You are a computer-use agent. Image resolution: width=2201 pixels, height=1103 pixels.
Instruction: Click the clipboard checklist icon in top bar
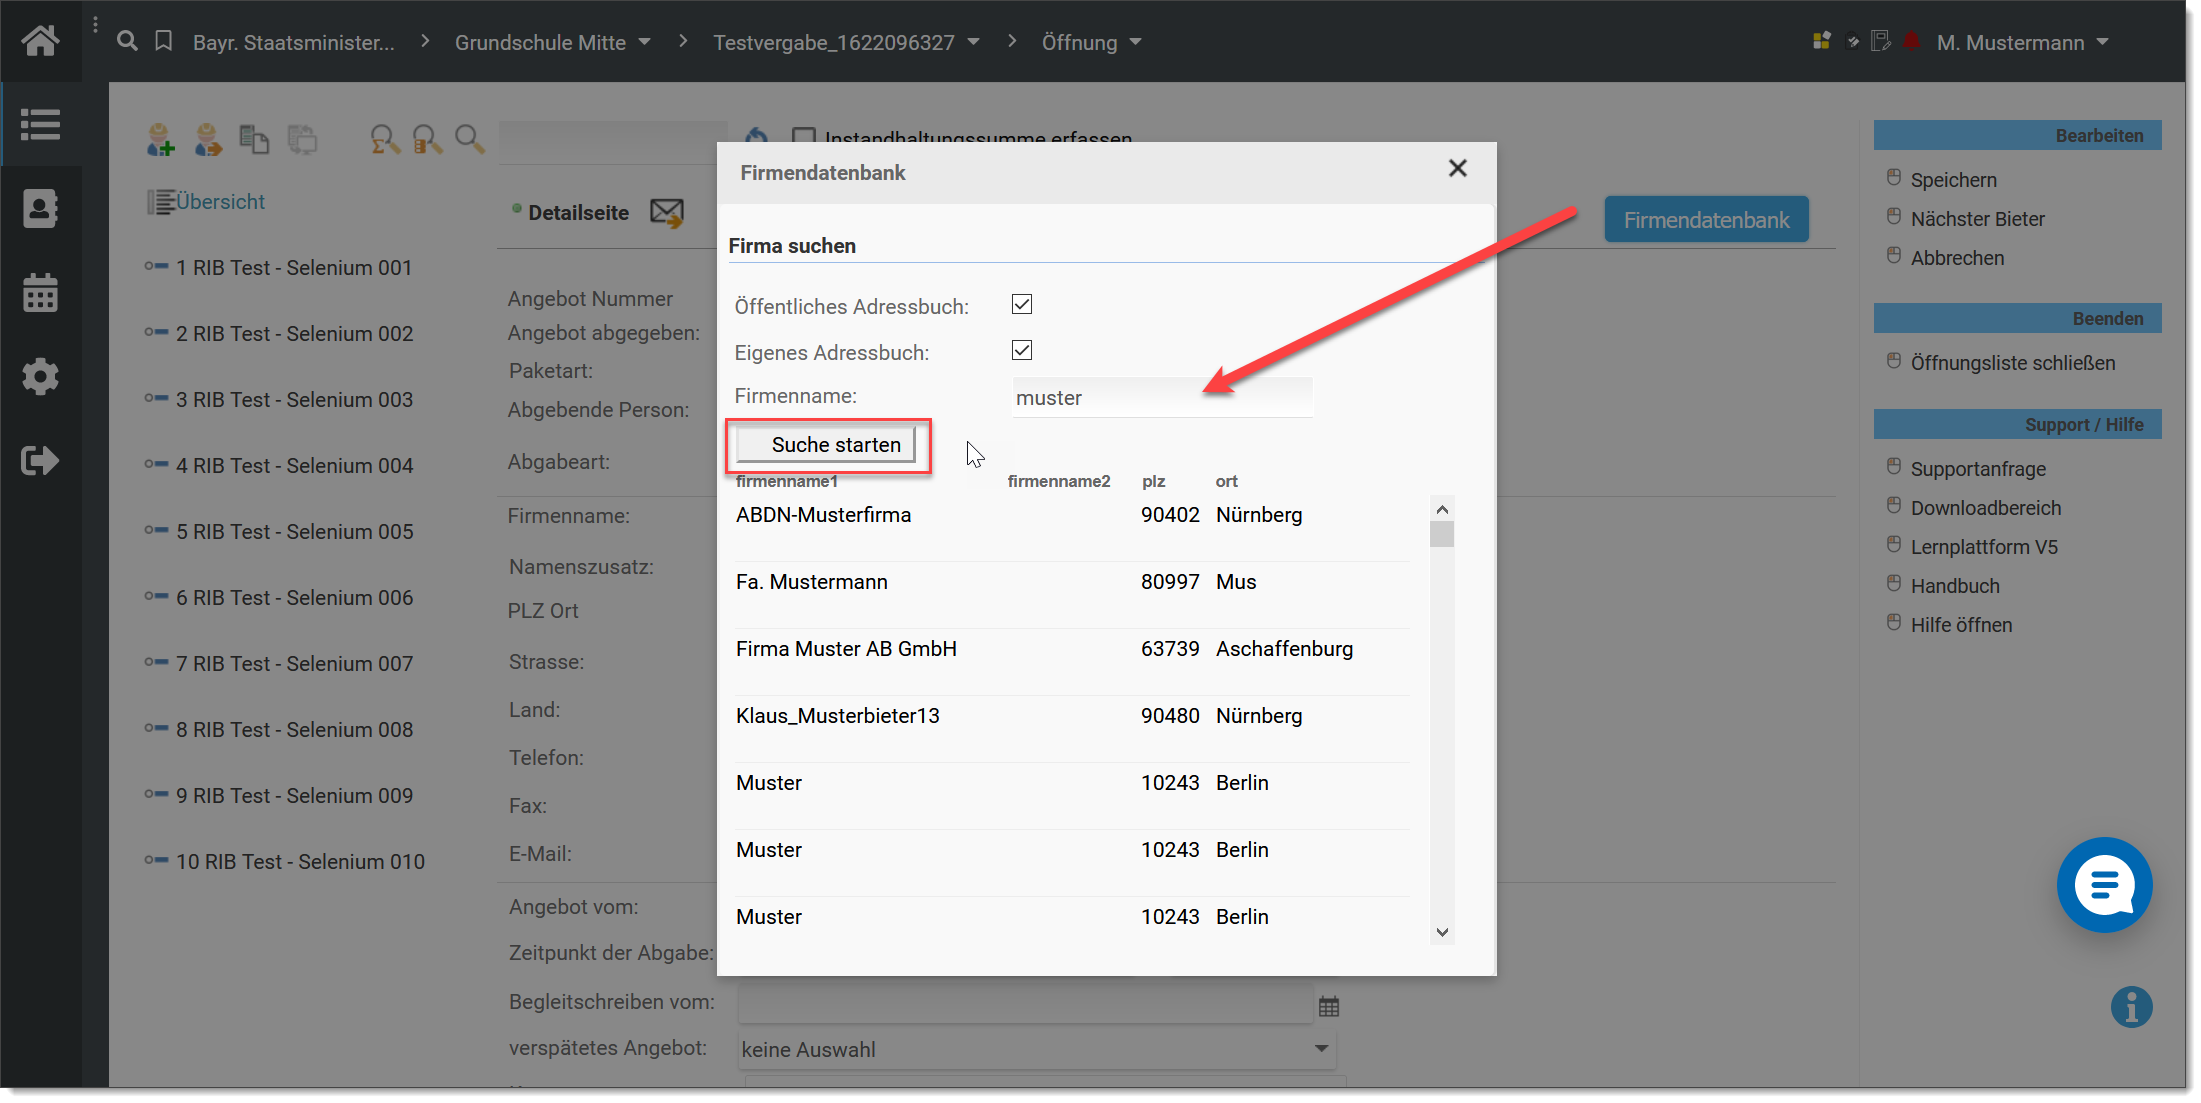point(1853,41)
